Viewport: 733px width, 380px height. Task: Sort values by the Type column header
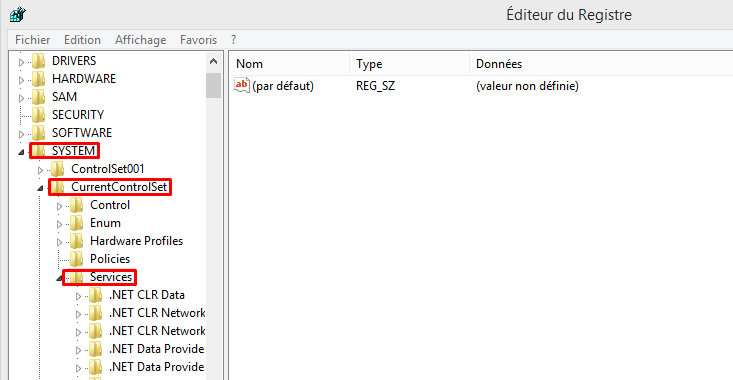pyautogui.click(x=409, y=64)
